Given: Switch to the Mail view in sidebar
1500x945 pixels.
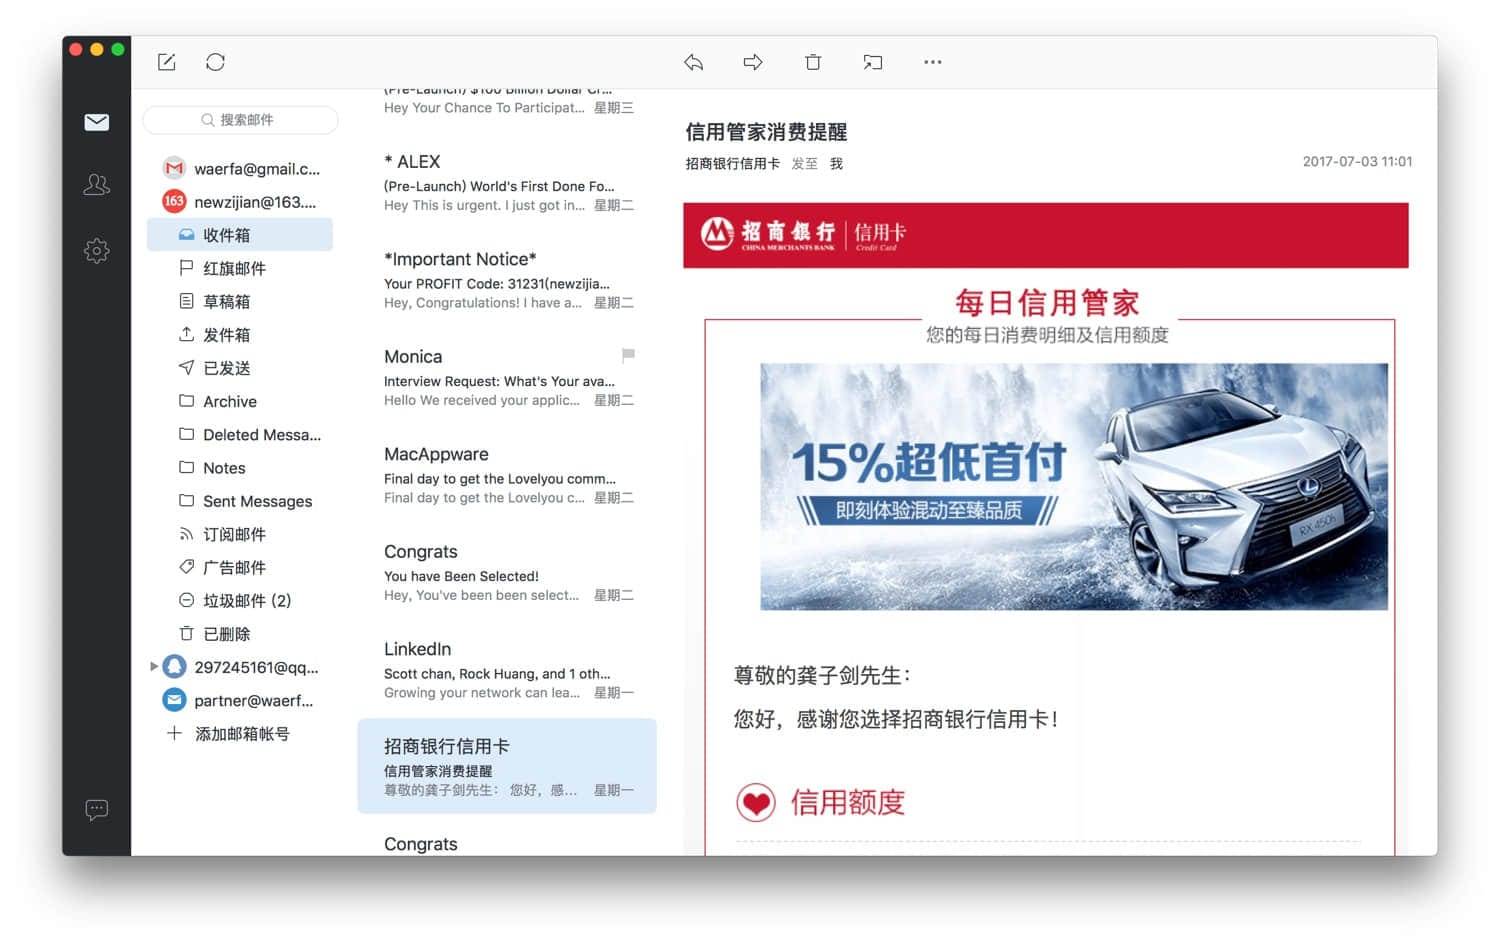Looking at the screenshot, I should coord(97,122).
